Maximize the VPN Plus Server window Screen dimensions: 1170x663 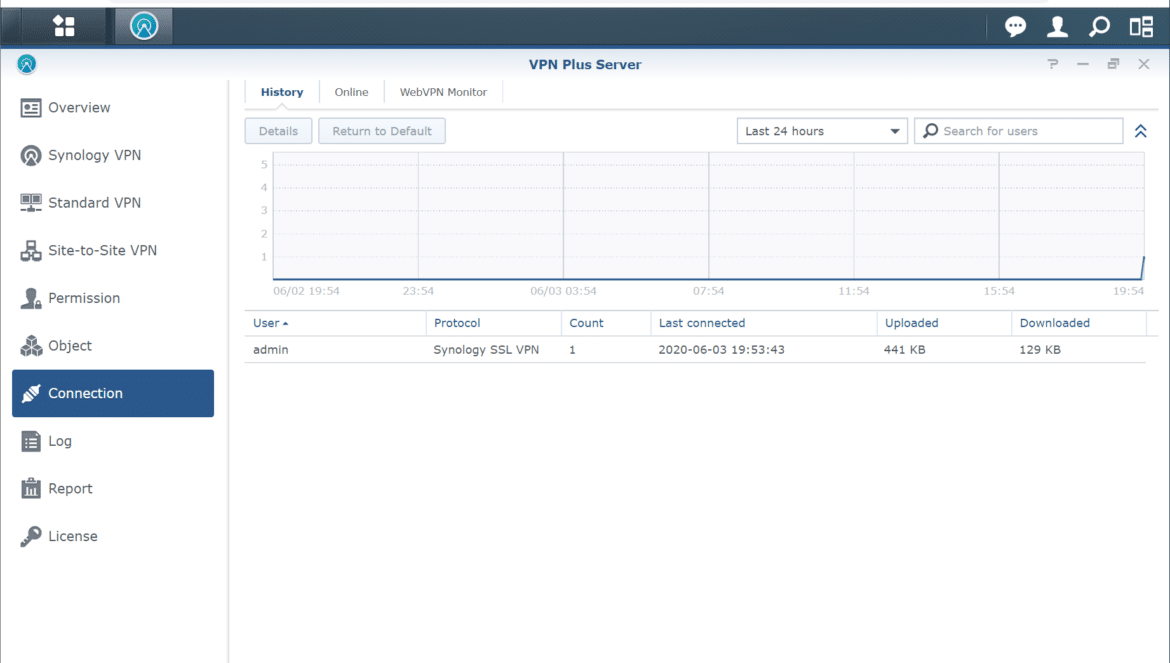pos(1113,64)
